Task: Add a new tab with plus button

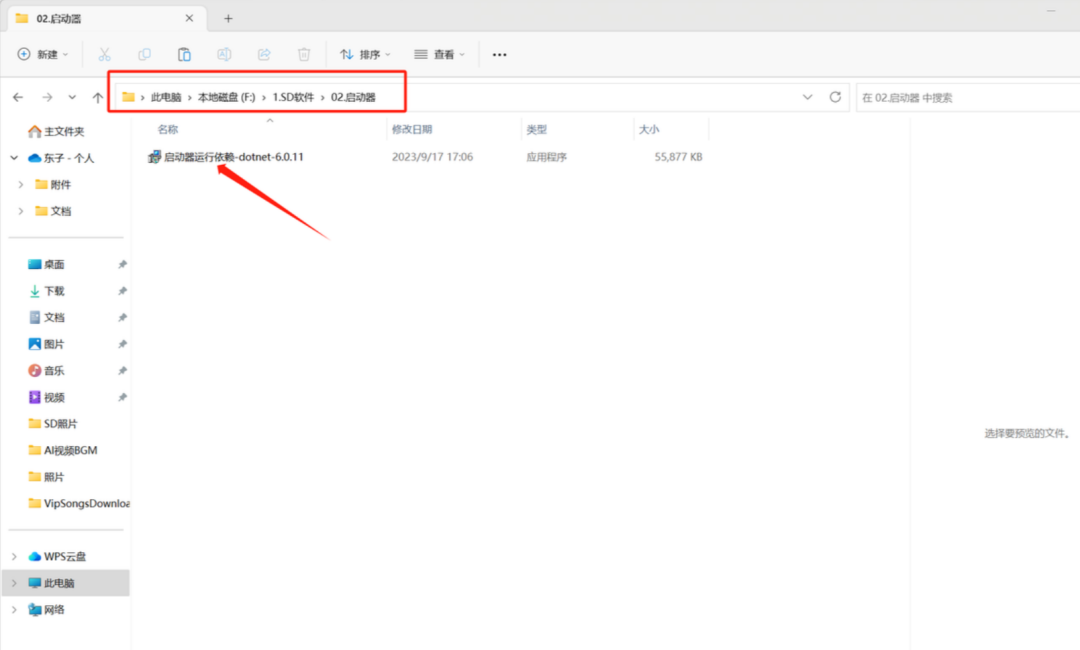Action: click(228, 19)
